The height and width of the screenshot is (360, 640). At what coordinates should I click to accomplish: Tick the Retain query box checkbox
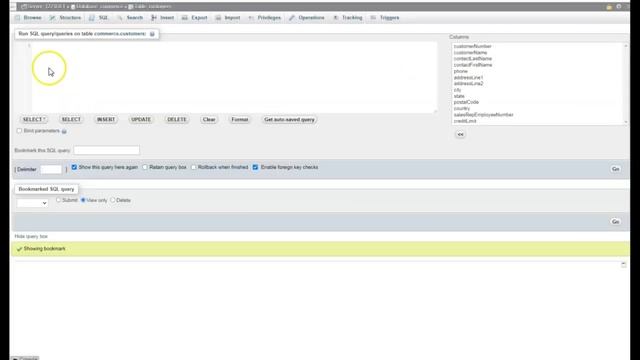tap(145, 167)
